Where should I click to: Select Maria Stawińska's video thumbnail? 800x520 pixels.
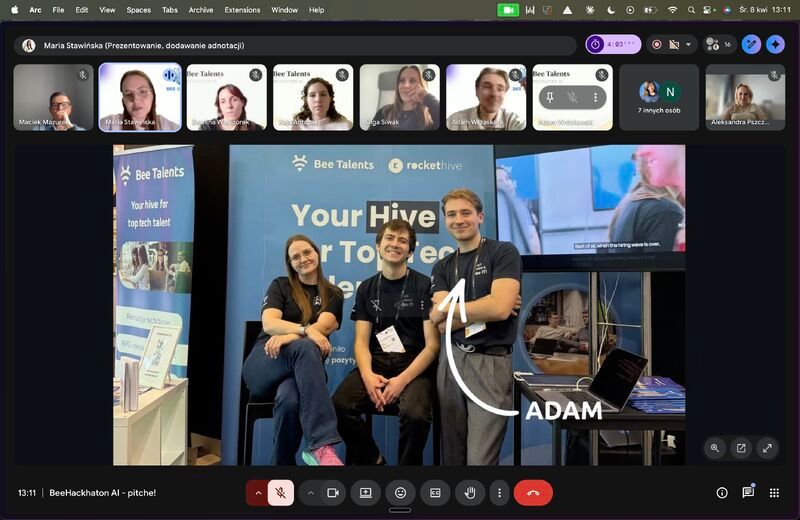(x=140, y=97)
